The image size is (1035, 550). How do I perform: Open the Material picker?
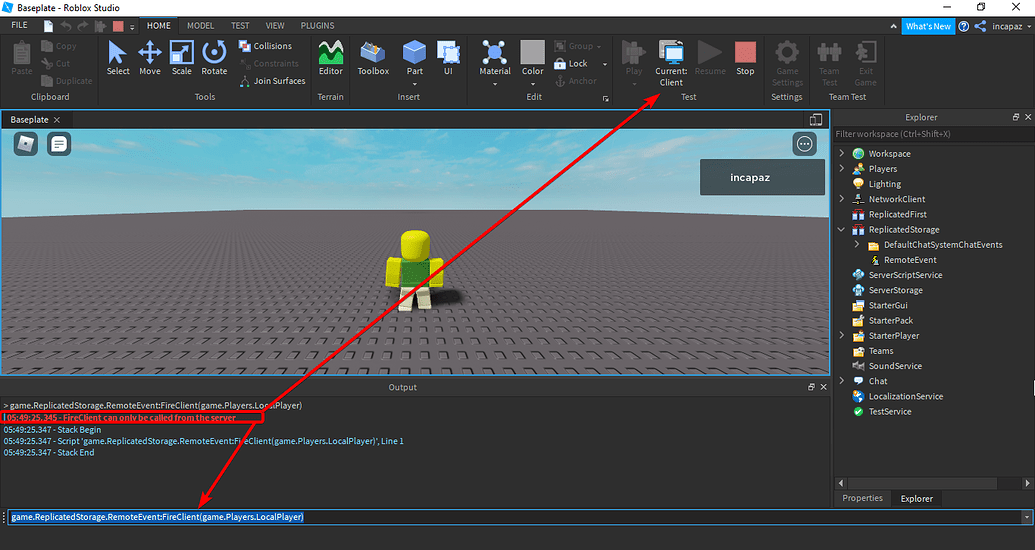click(x=494, y=58)
